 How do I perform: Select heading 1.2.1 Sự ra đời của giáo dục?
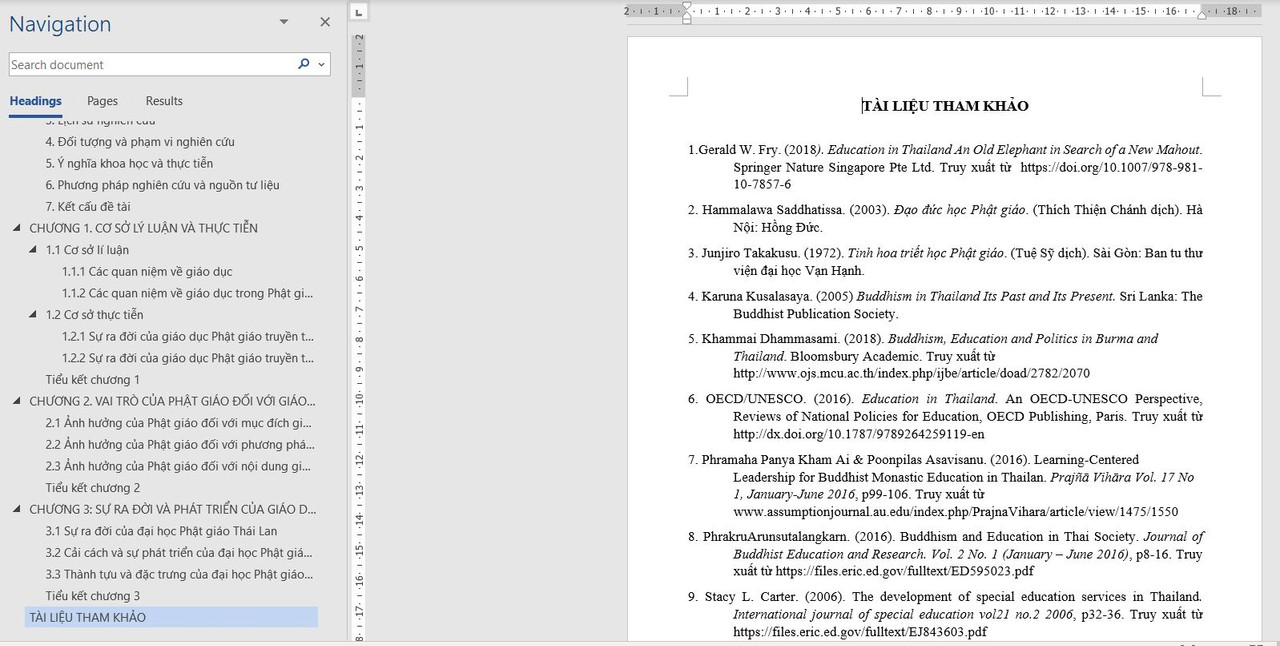coord(187,336)
